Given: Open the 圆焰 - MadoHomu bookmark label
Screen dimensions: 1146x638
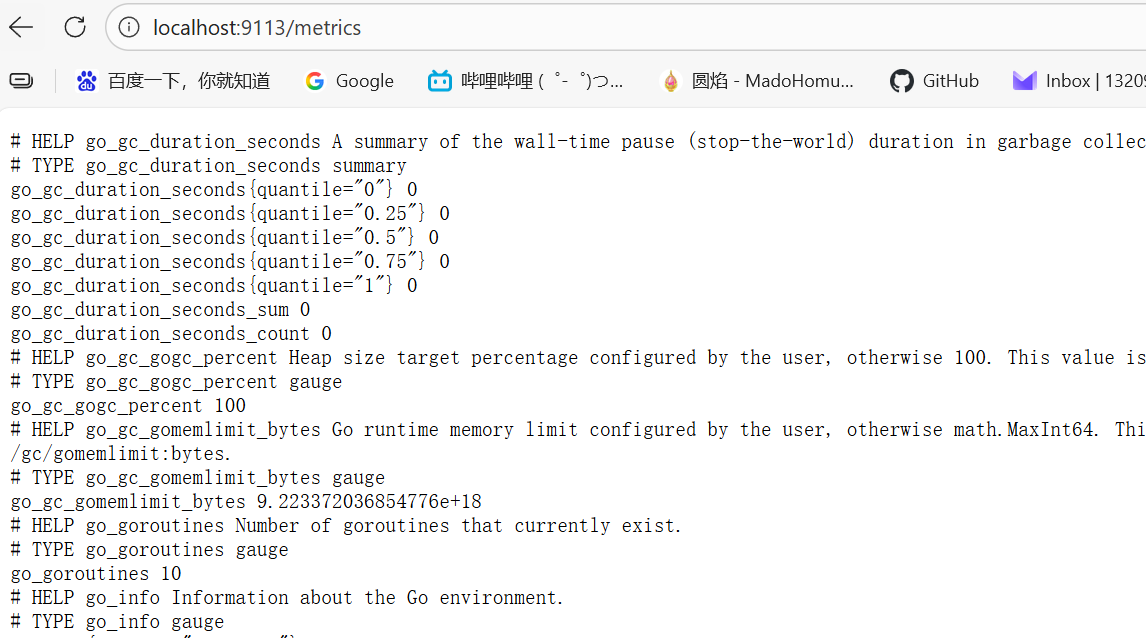Looking at the screenshot, I should coord(772,81).
